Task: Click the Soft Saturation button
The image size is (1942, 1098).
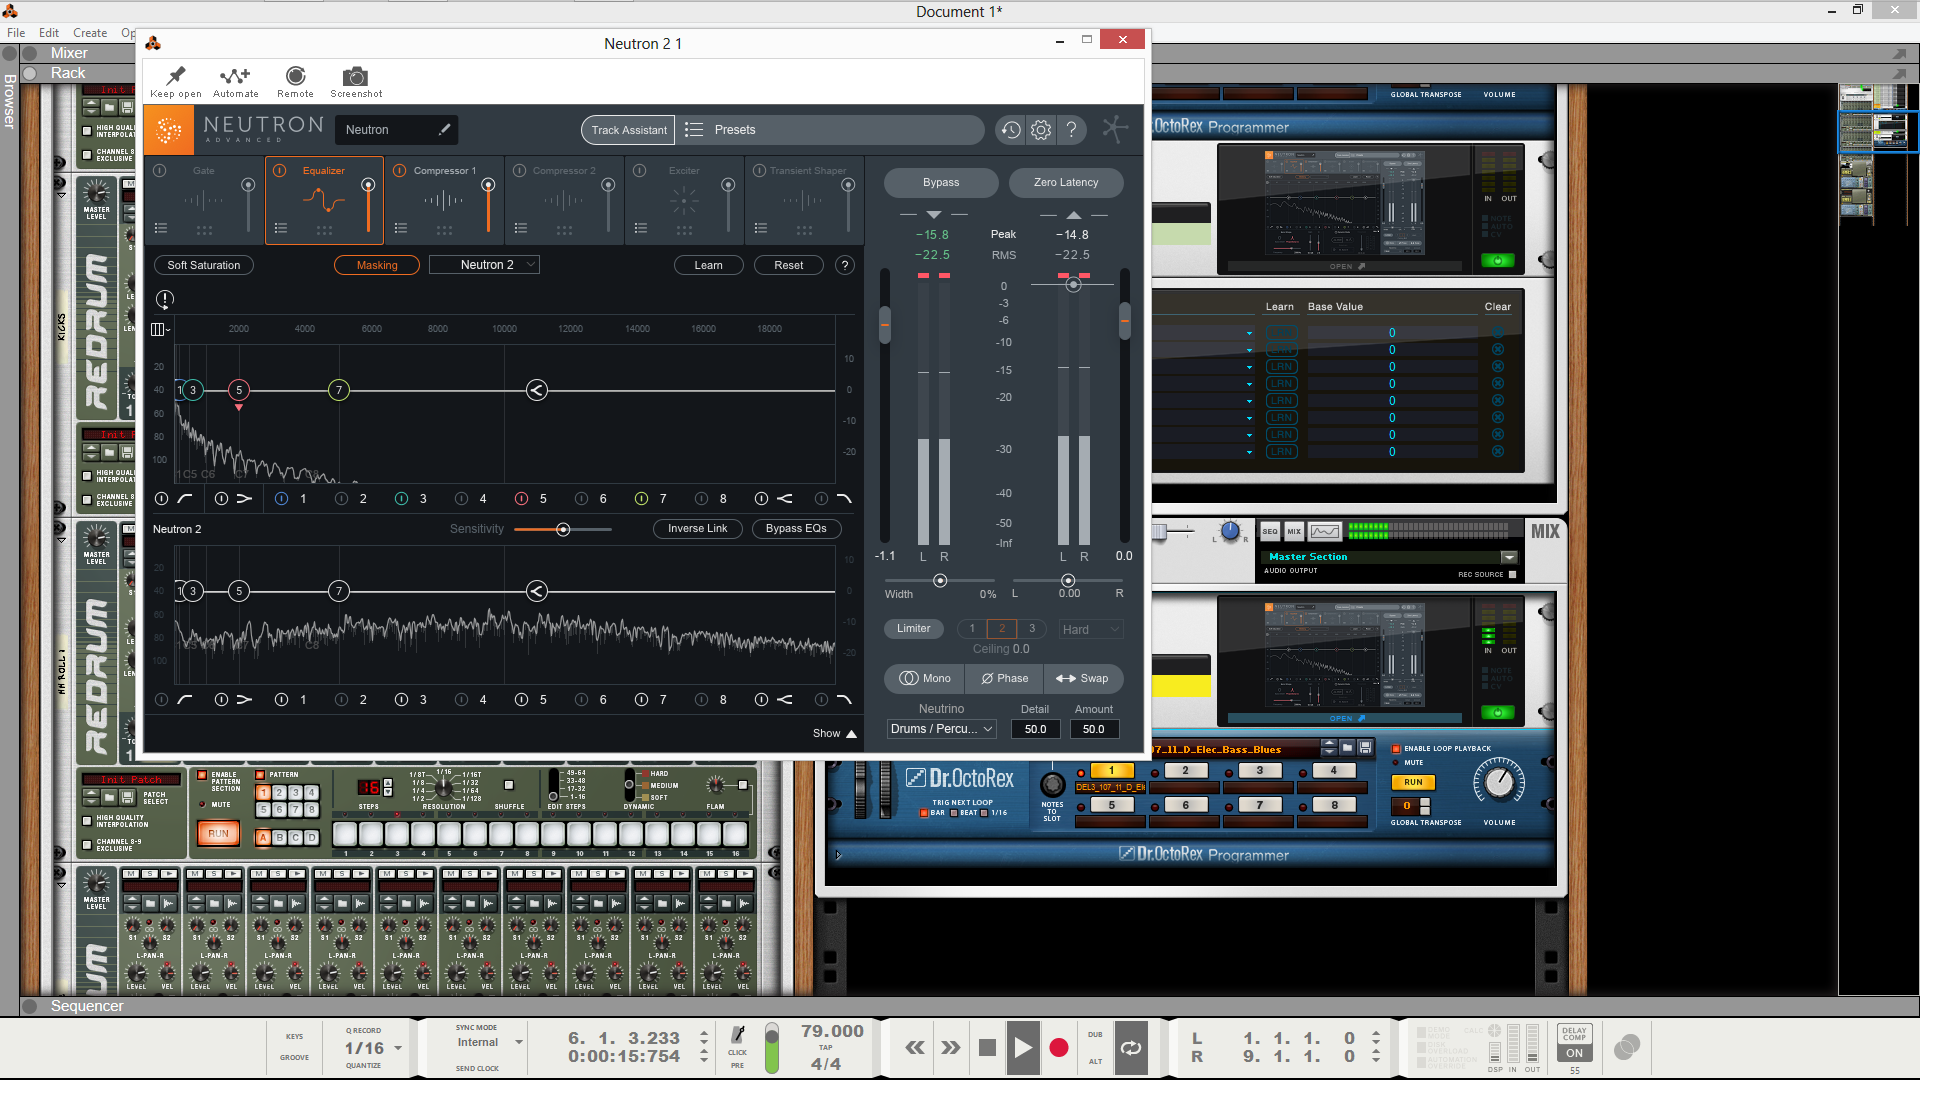Action: click(203, 265)
